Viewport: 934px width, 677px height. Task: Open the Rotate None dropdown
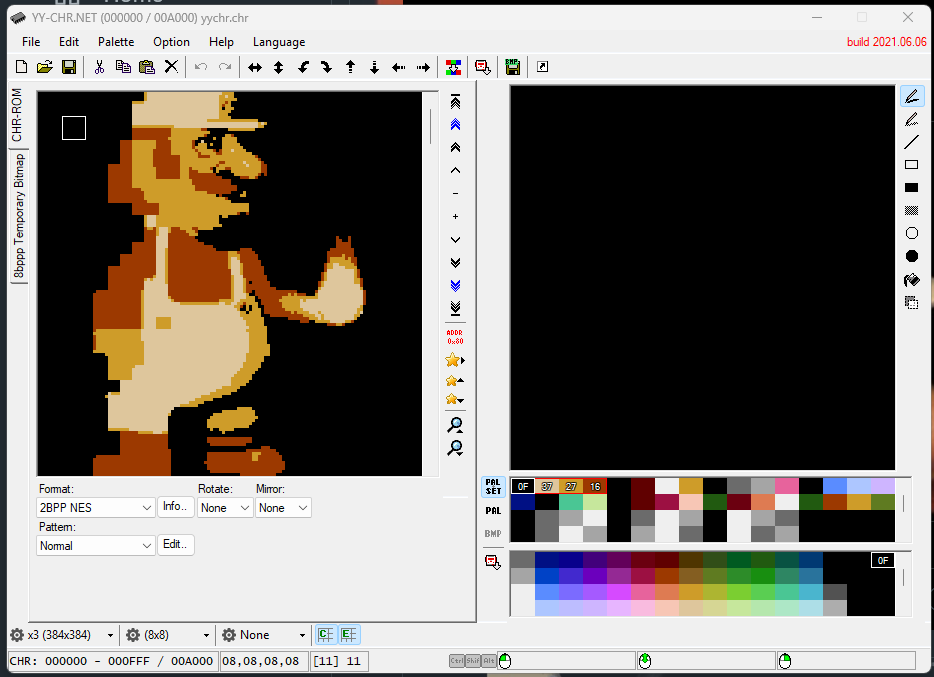pos(225,508)
